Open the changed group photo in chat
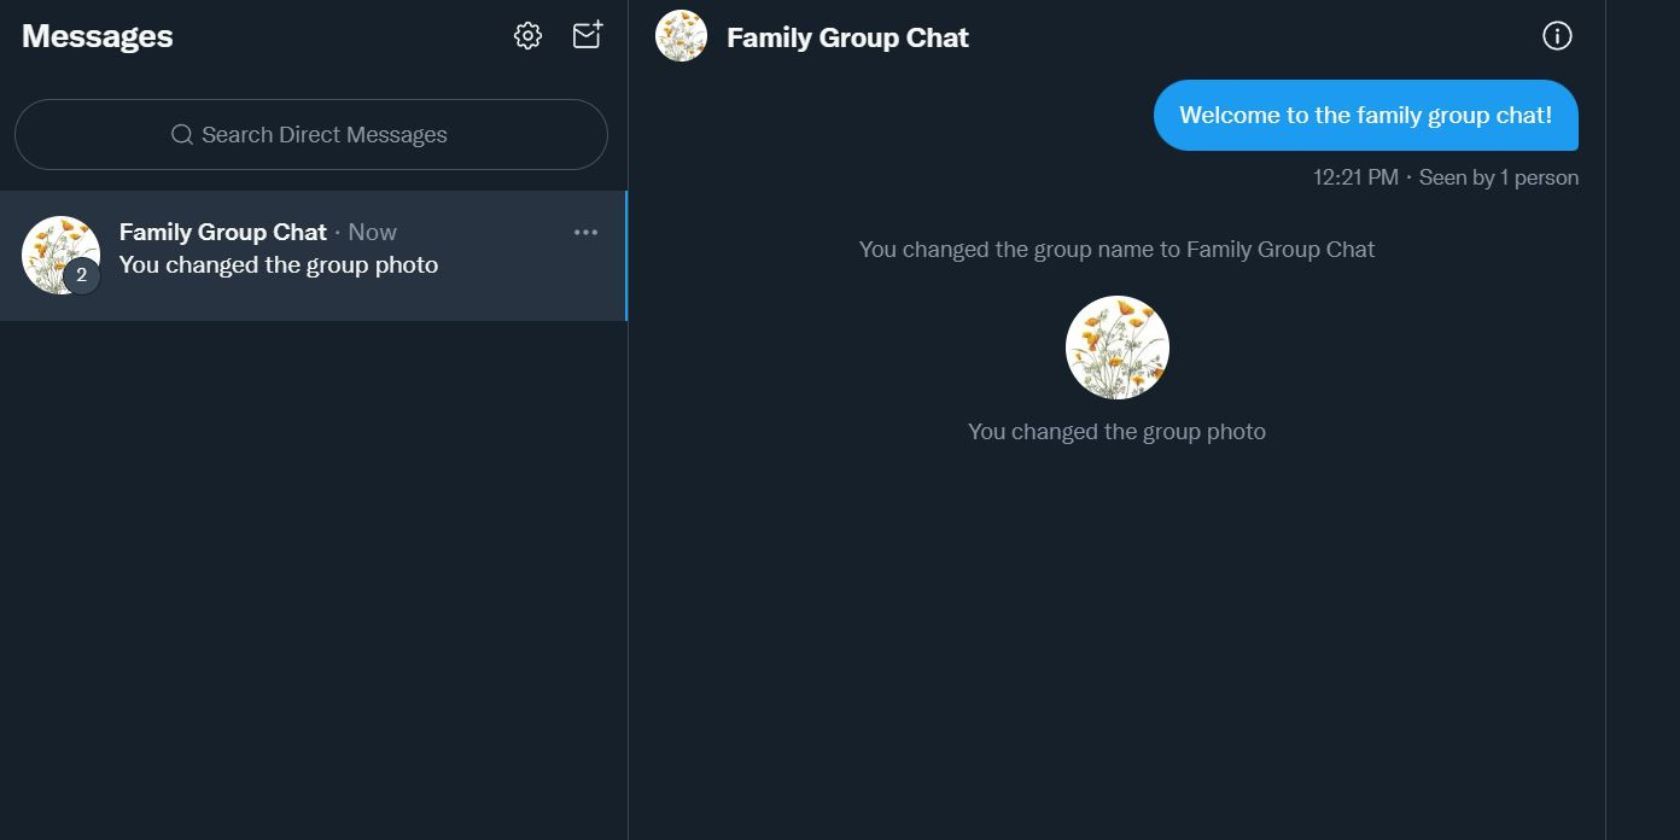The image size is (1680, 840). pos(1117,347)
